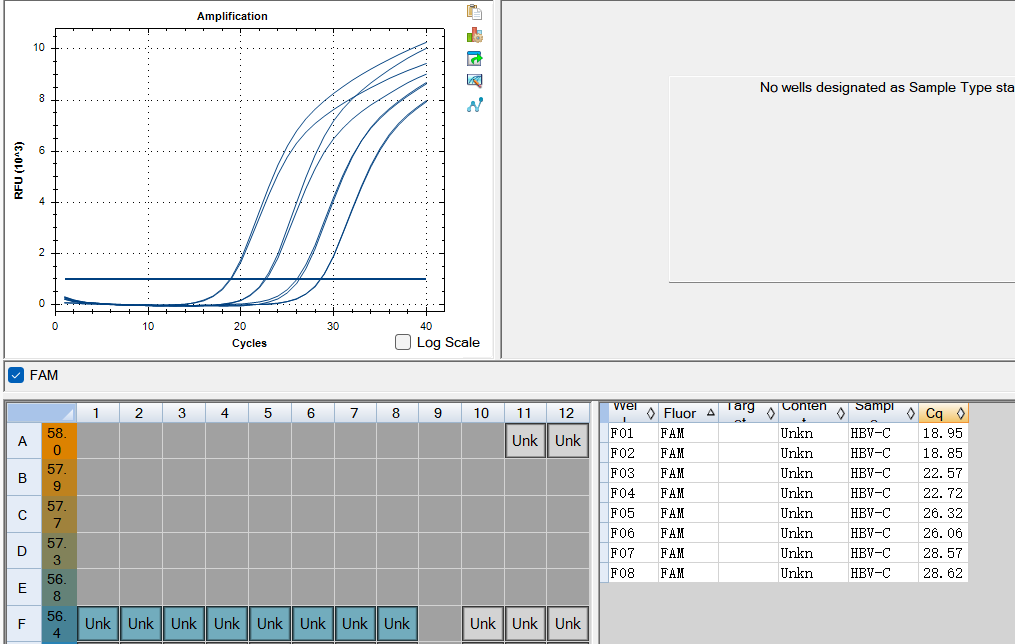The height and width of the screenshot is (644, 1015).
Task: Click the select-all corner of the plate grid
Action: coord(41,413)
